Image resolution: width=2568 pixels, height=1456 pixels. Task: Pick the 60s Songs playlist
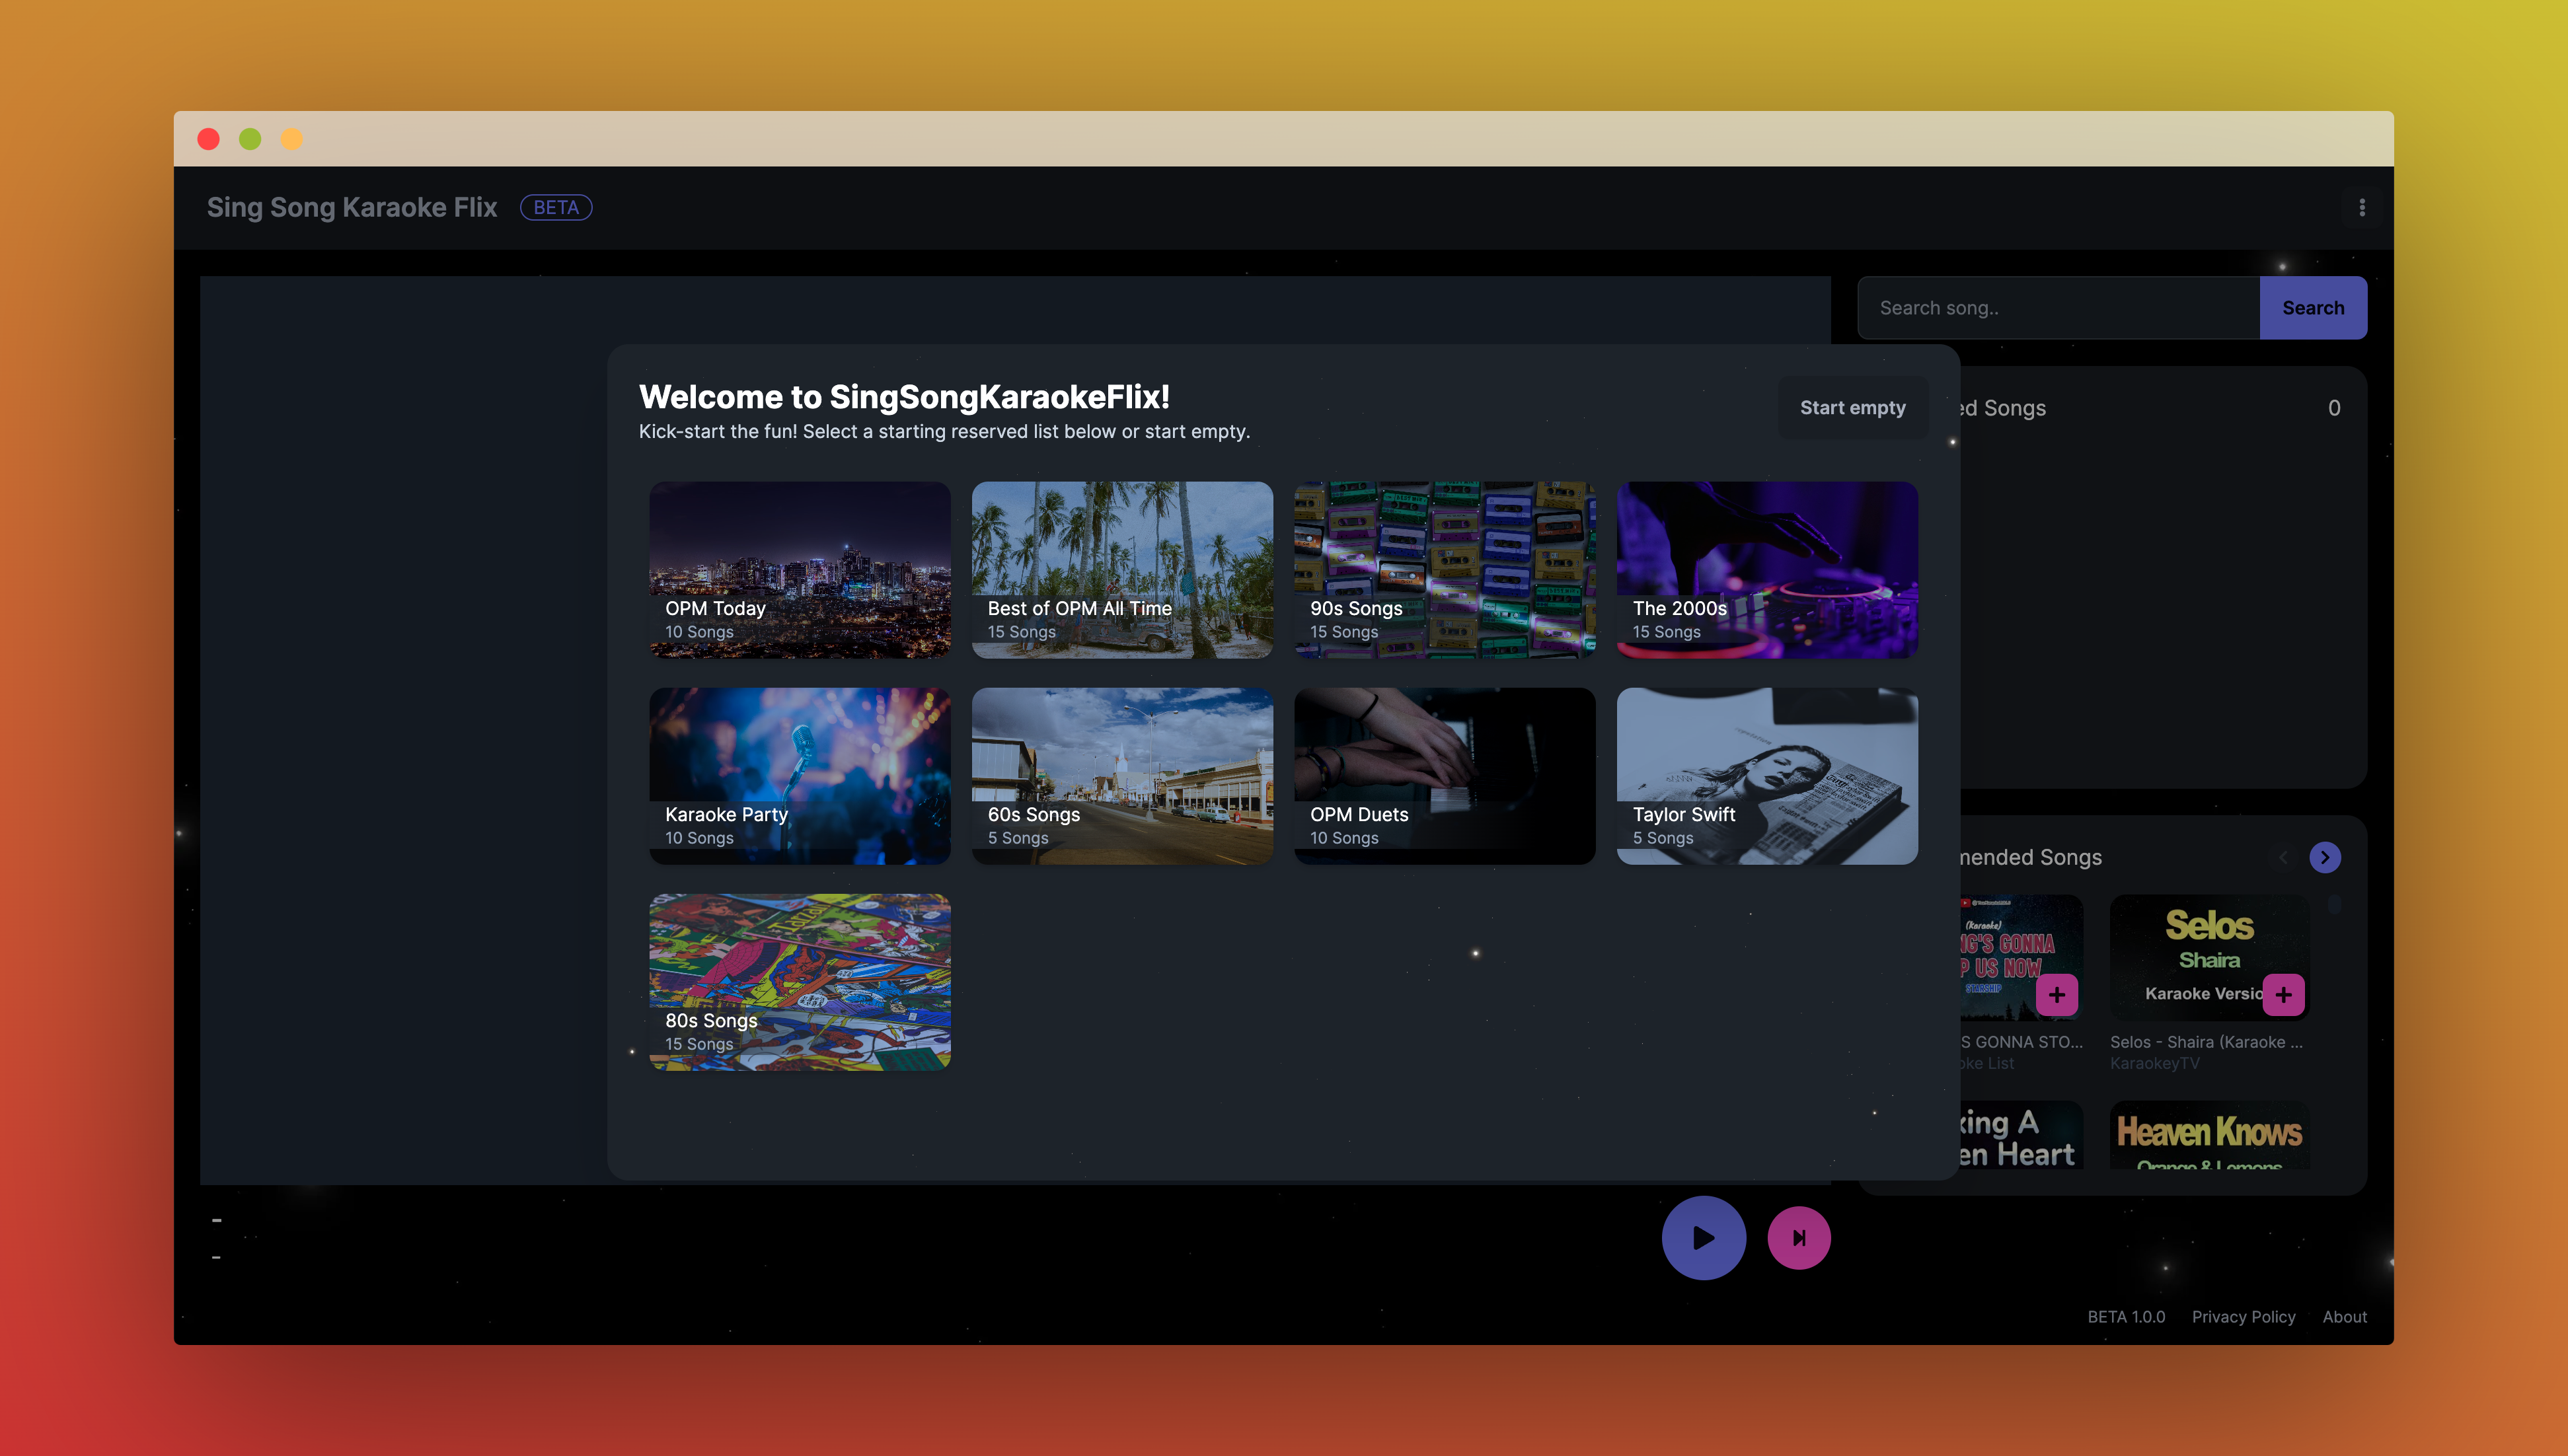click(1122, 776)
